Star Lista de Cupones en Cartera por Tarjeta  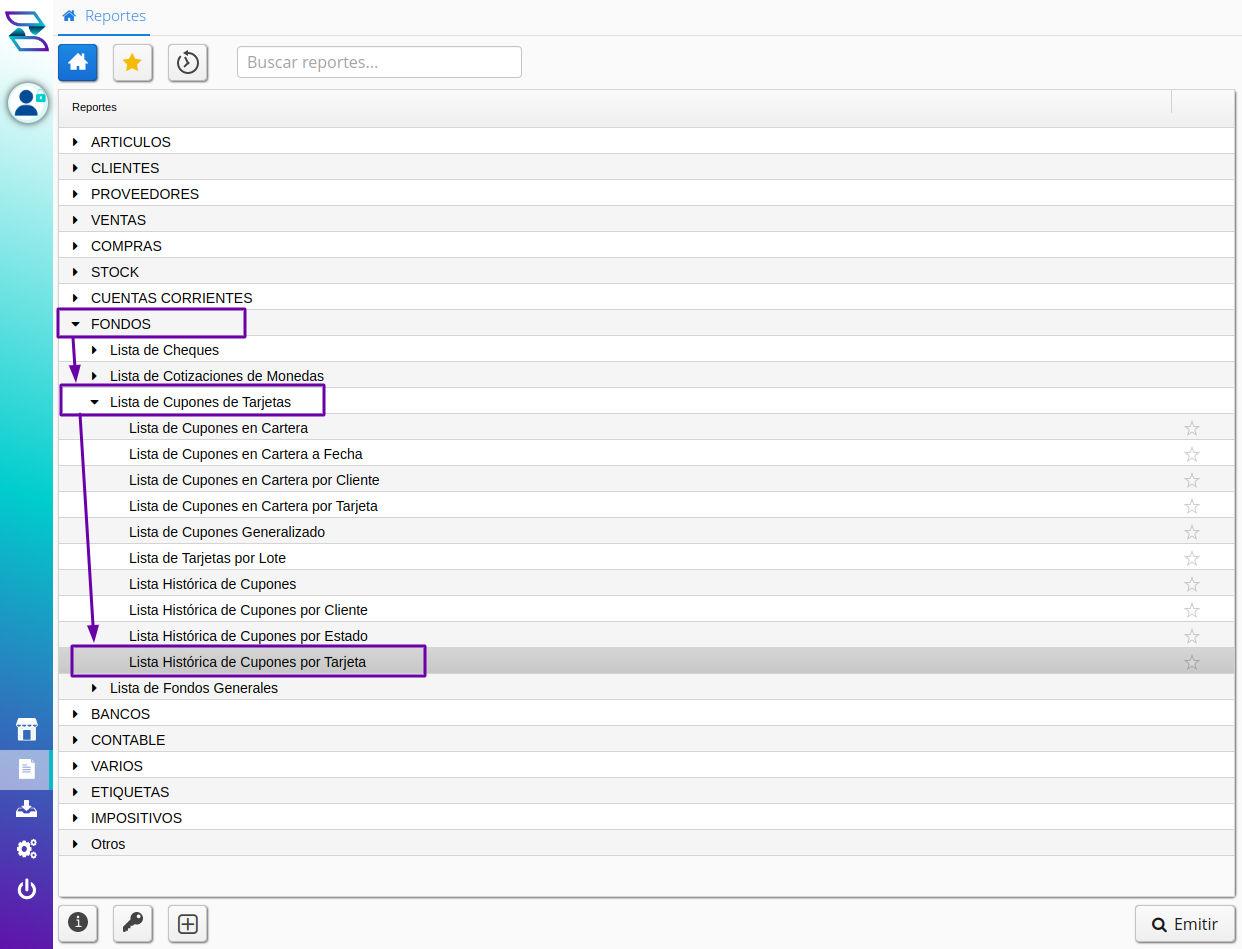tap(1192, 506)
